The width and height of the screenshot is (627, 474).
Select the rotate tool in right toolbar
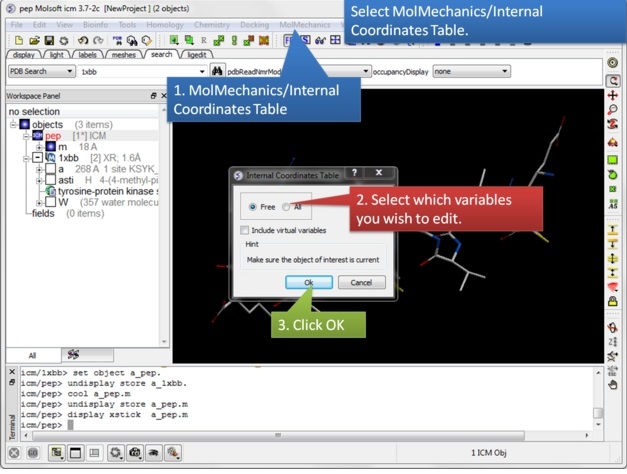click(613, 80)
